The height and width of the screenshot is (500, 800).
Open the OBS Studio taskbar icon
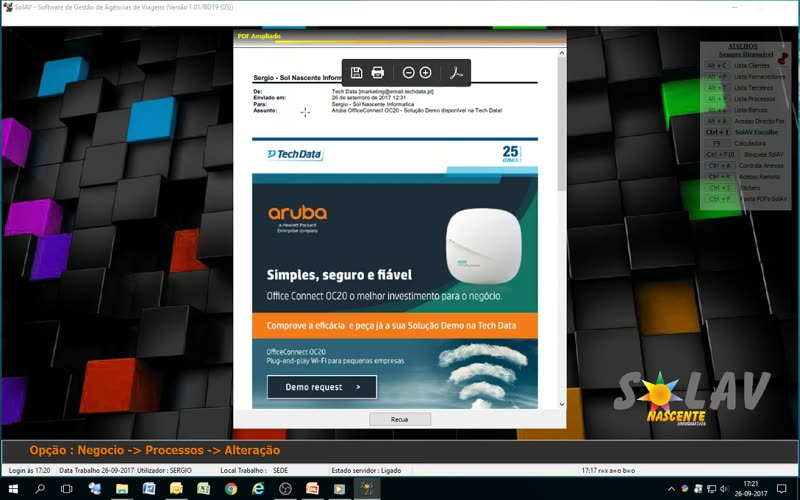tap(285, 489)
